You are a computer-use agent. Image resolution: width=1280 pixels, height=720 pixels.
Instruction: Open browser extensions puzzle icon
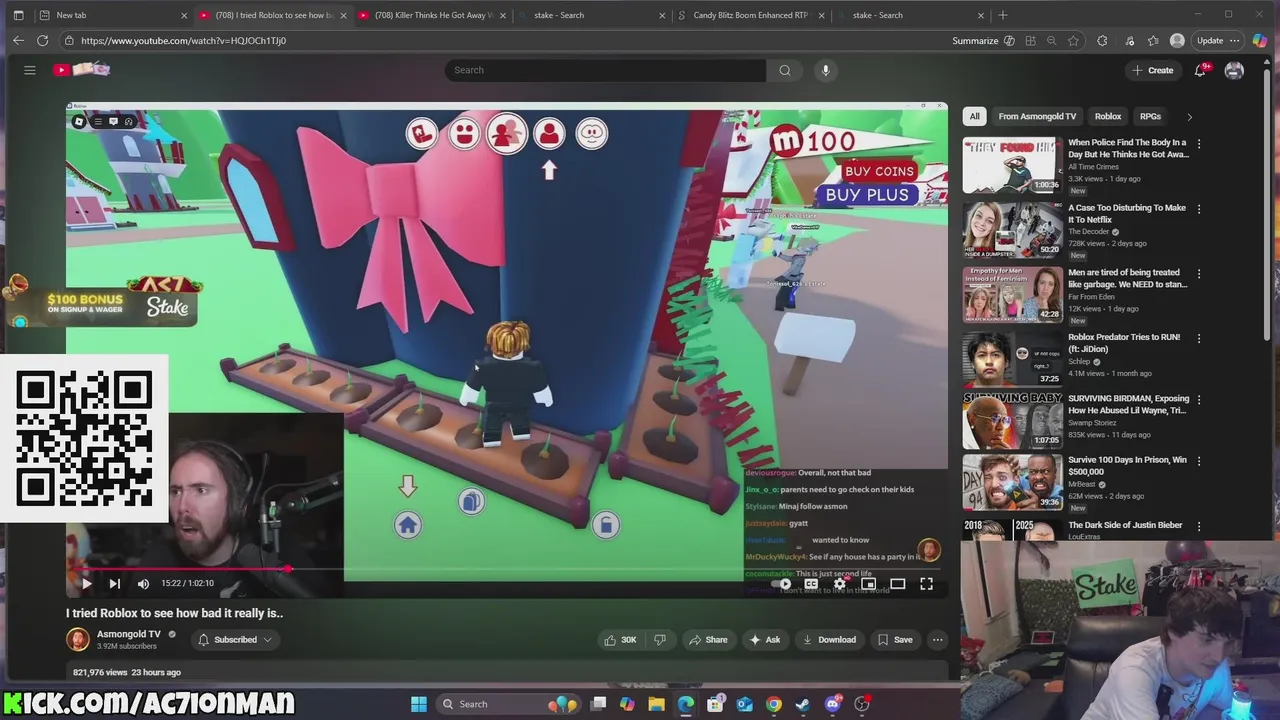tap(1102, 41)
